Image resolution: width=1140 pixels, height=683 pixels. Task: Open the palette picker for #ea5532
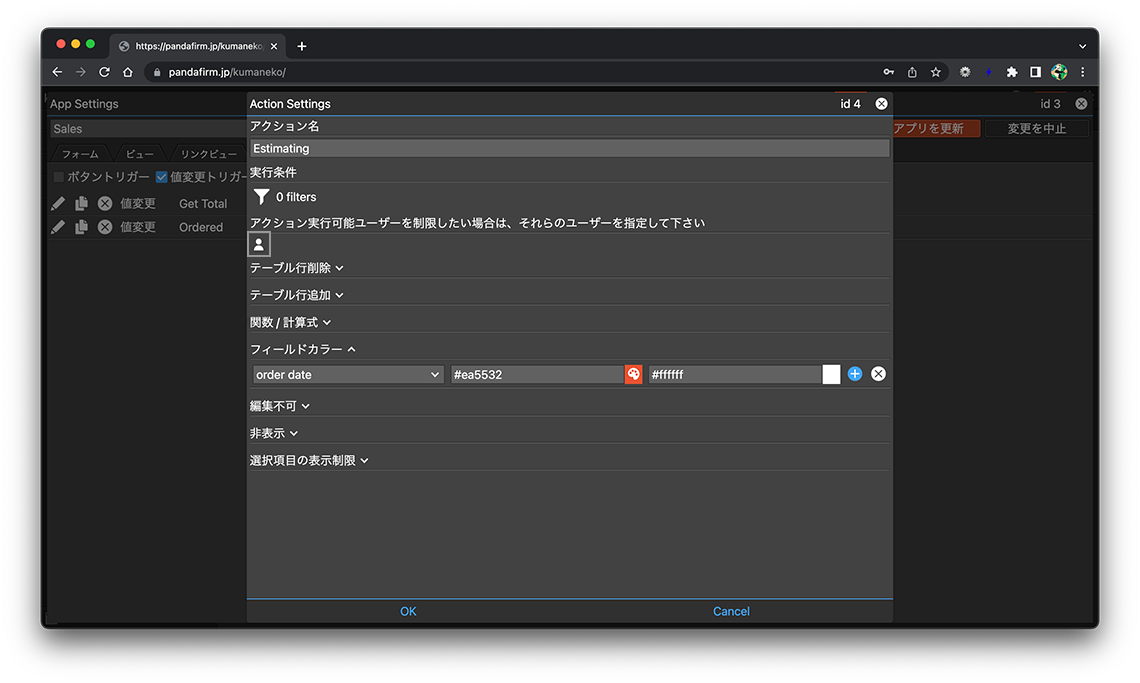[633, 374]
